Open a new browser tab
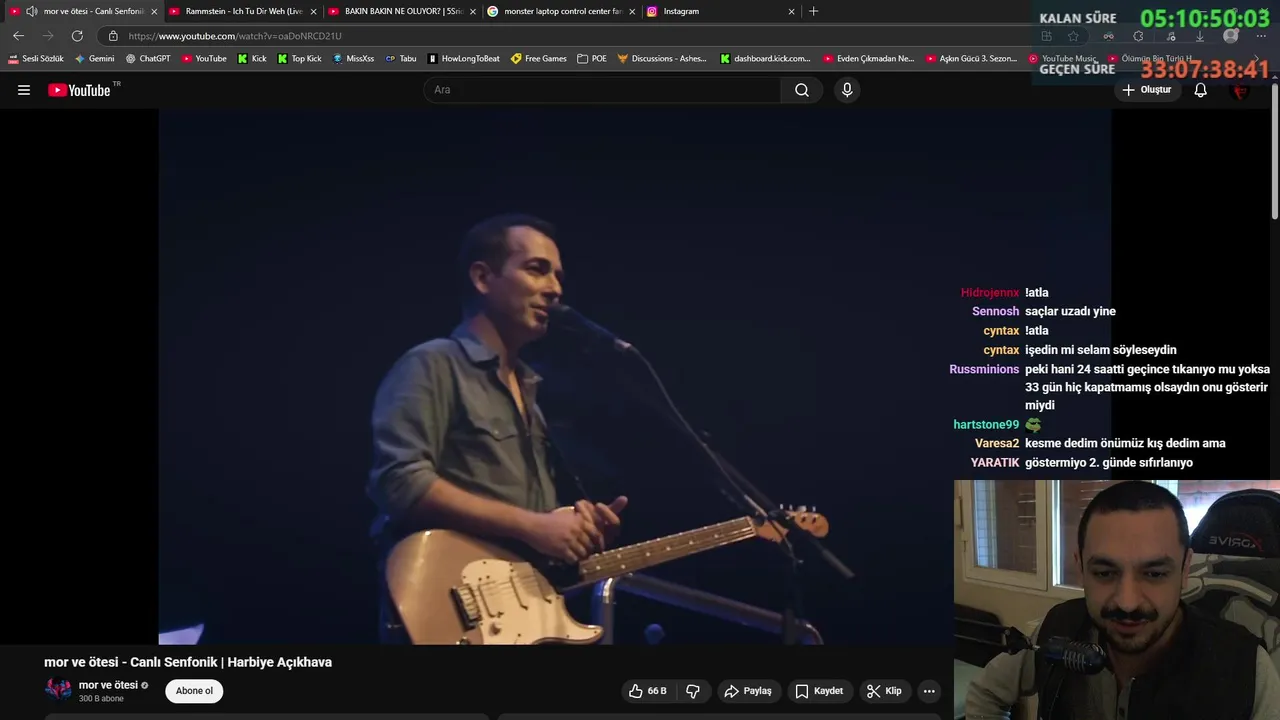The image size is (1280, 720). (813, 11)
